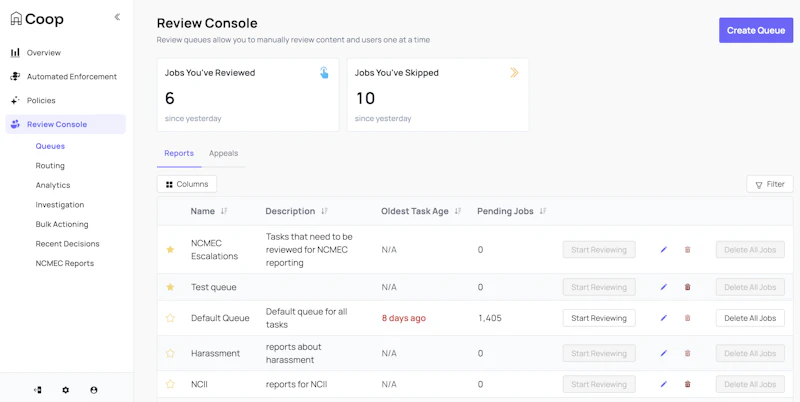The height and width of the screenshot is (402, 800).
Task: Delete the Test queue with trash icon
Action: [687, 287]
